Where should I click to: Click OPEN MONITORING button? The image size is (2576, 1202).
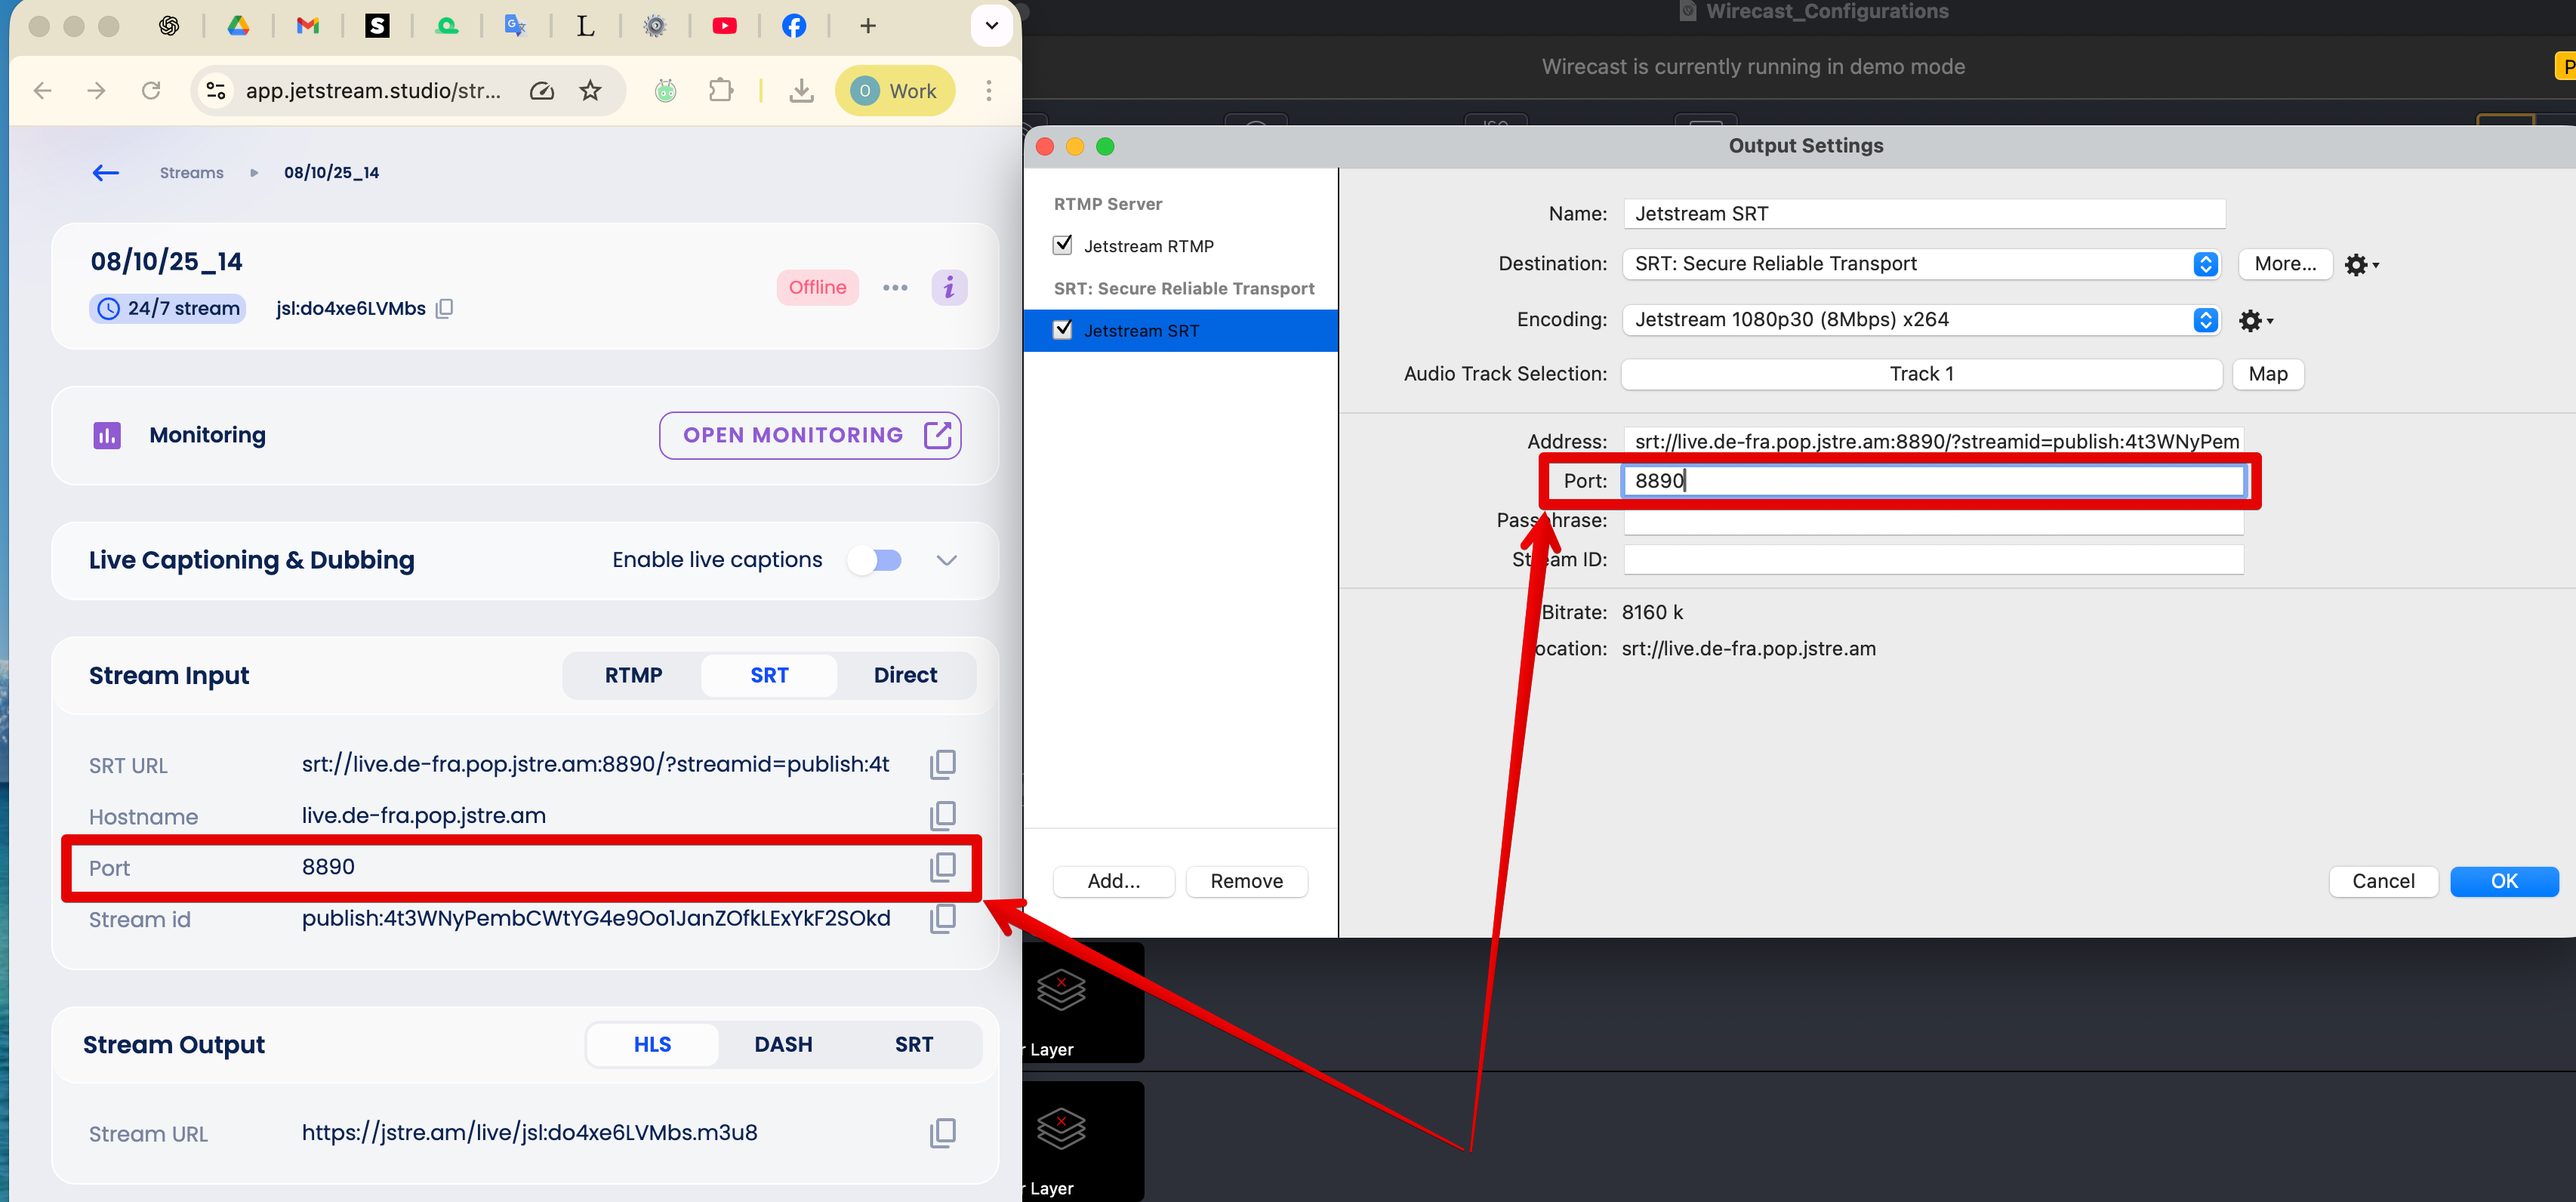click(810, 436)
